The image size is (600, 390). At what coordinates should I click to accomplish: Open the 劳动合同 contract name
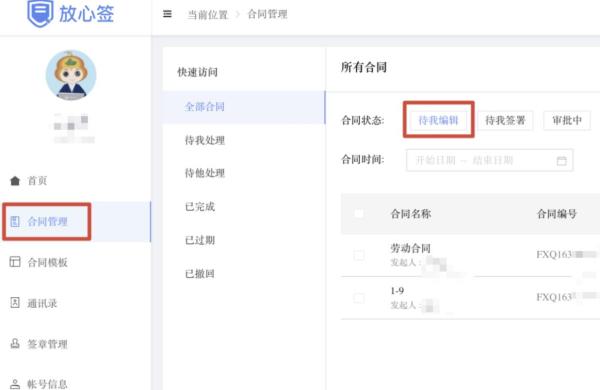pyautogui.click(x=410, y=248)
